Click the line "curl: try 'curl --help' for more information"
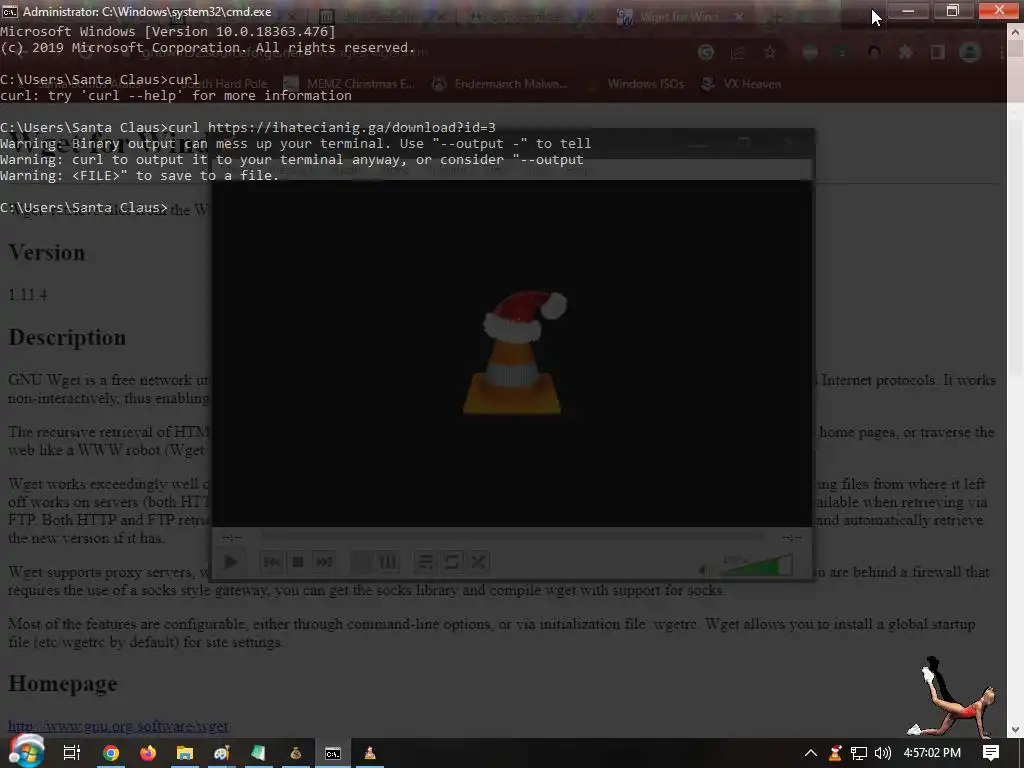Viewport: 1024px width, 768px height. coord(176,95)
